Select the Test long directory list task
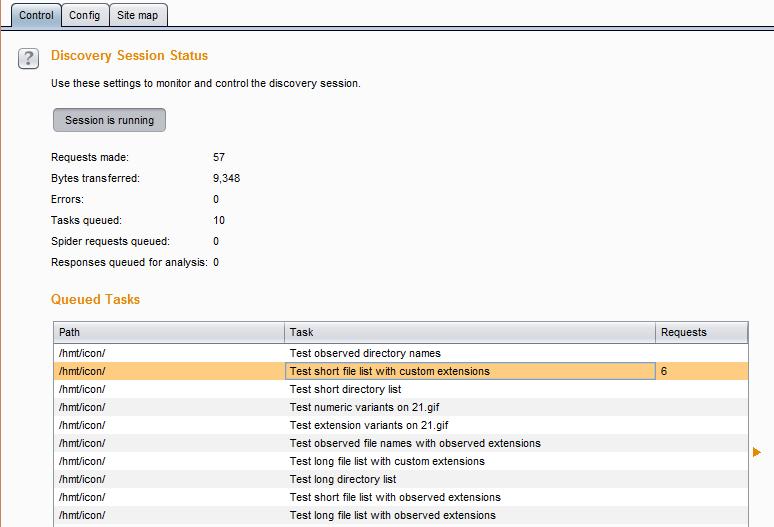Image resolution: width=774 pixels, height=527 pixels. (343, 479)
